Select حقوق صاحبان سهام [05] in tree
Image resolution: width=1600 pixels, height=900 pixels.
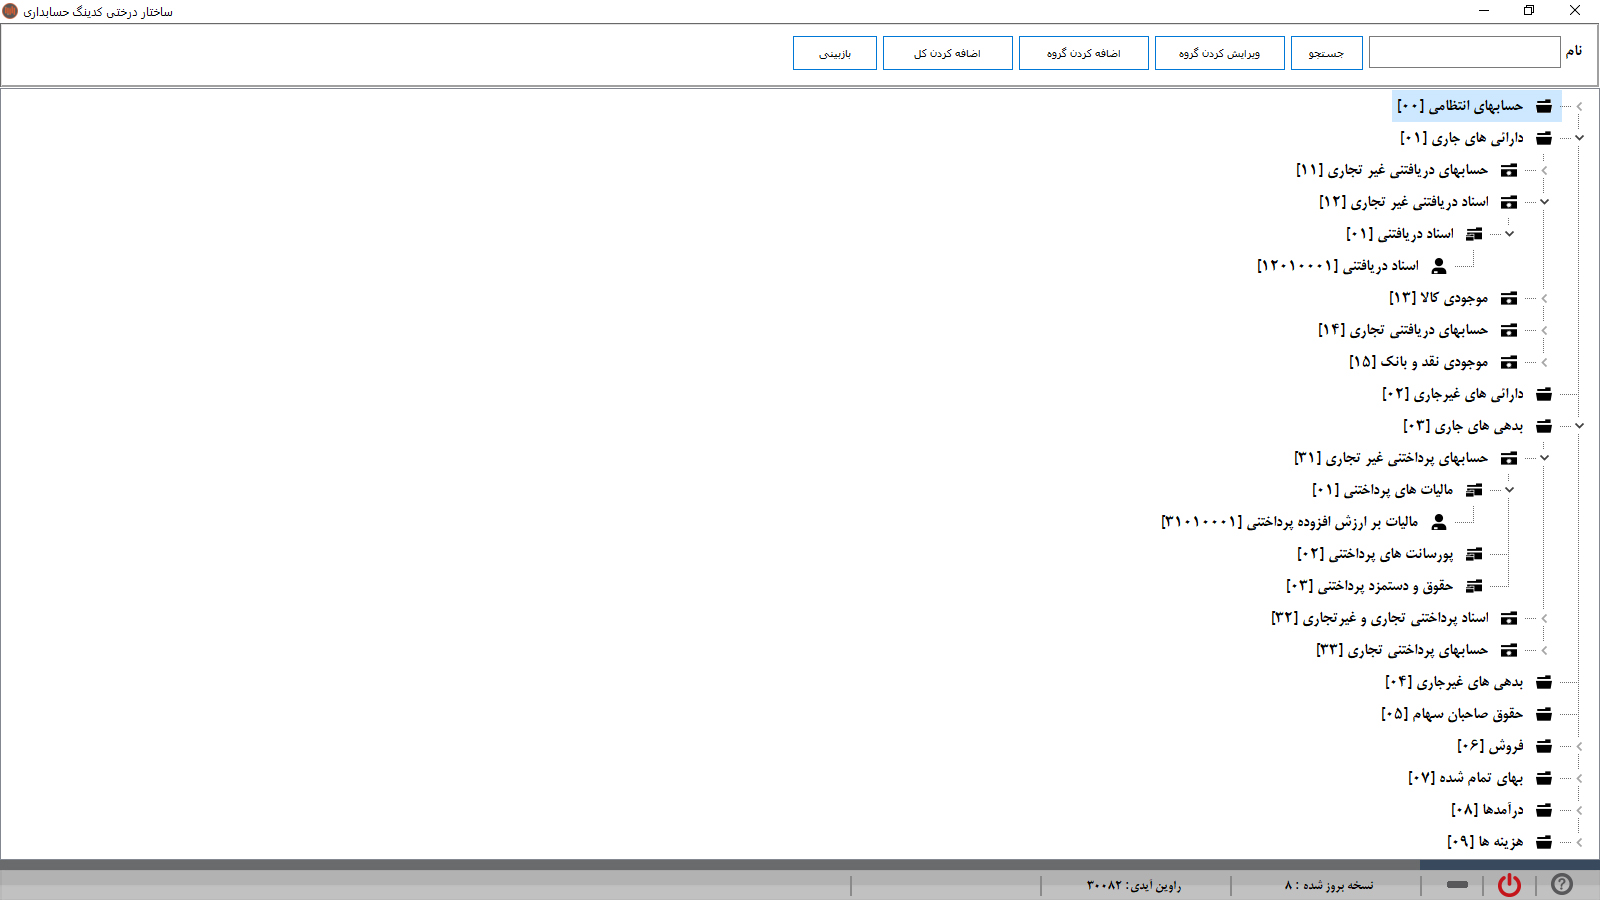pos(1452,714)
